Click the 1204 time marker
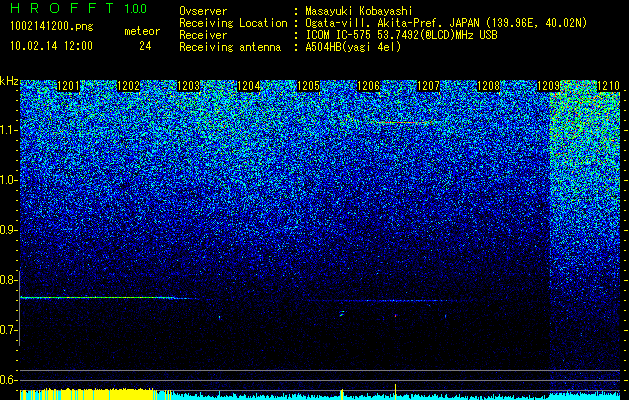Image resolution: width=629 pixels, height=400 pixels. click(249, 86)
